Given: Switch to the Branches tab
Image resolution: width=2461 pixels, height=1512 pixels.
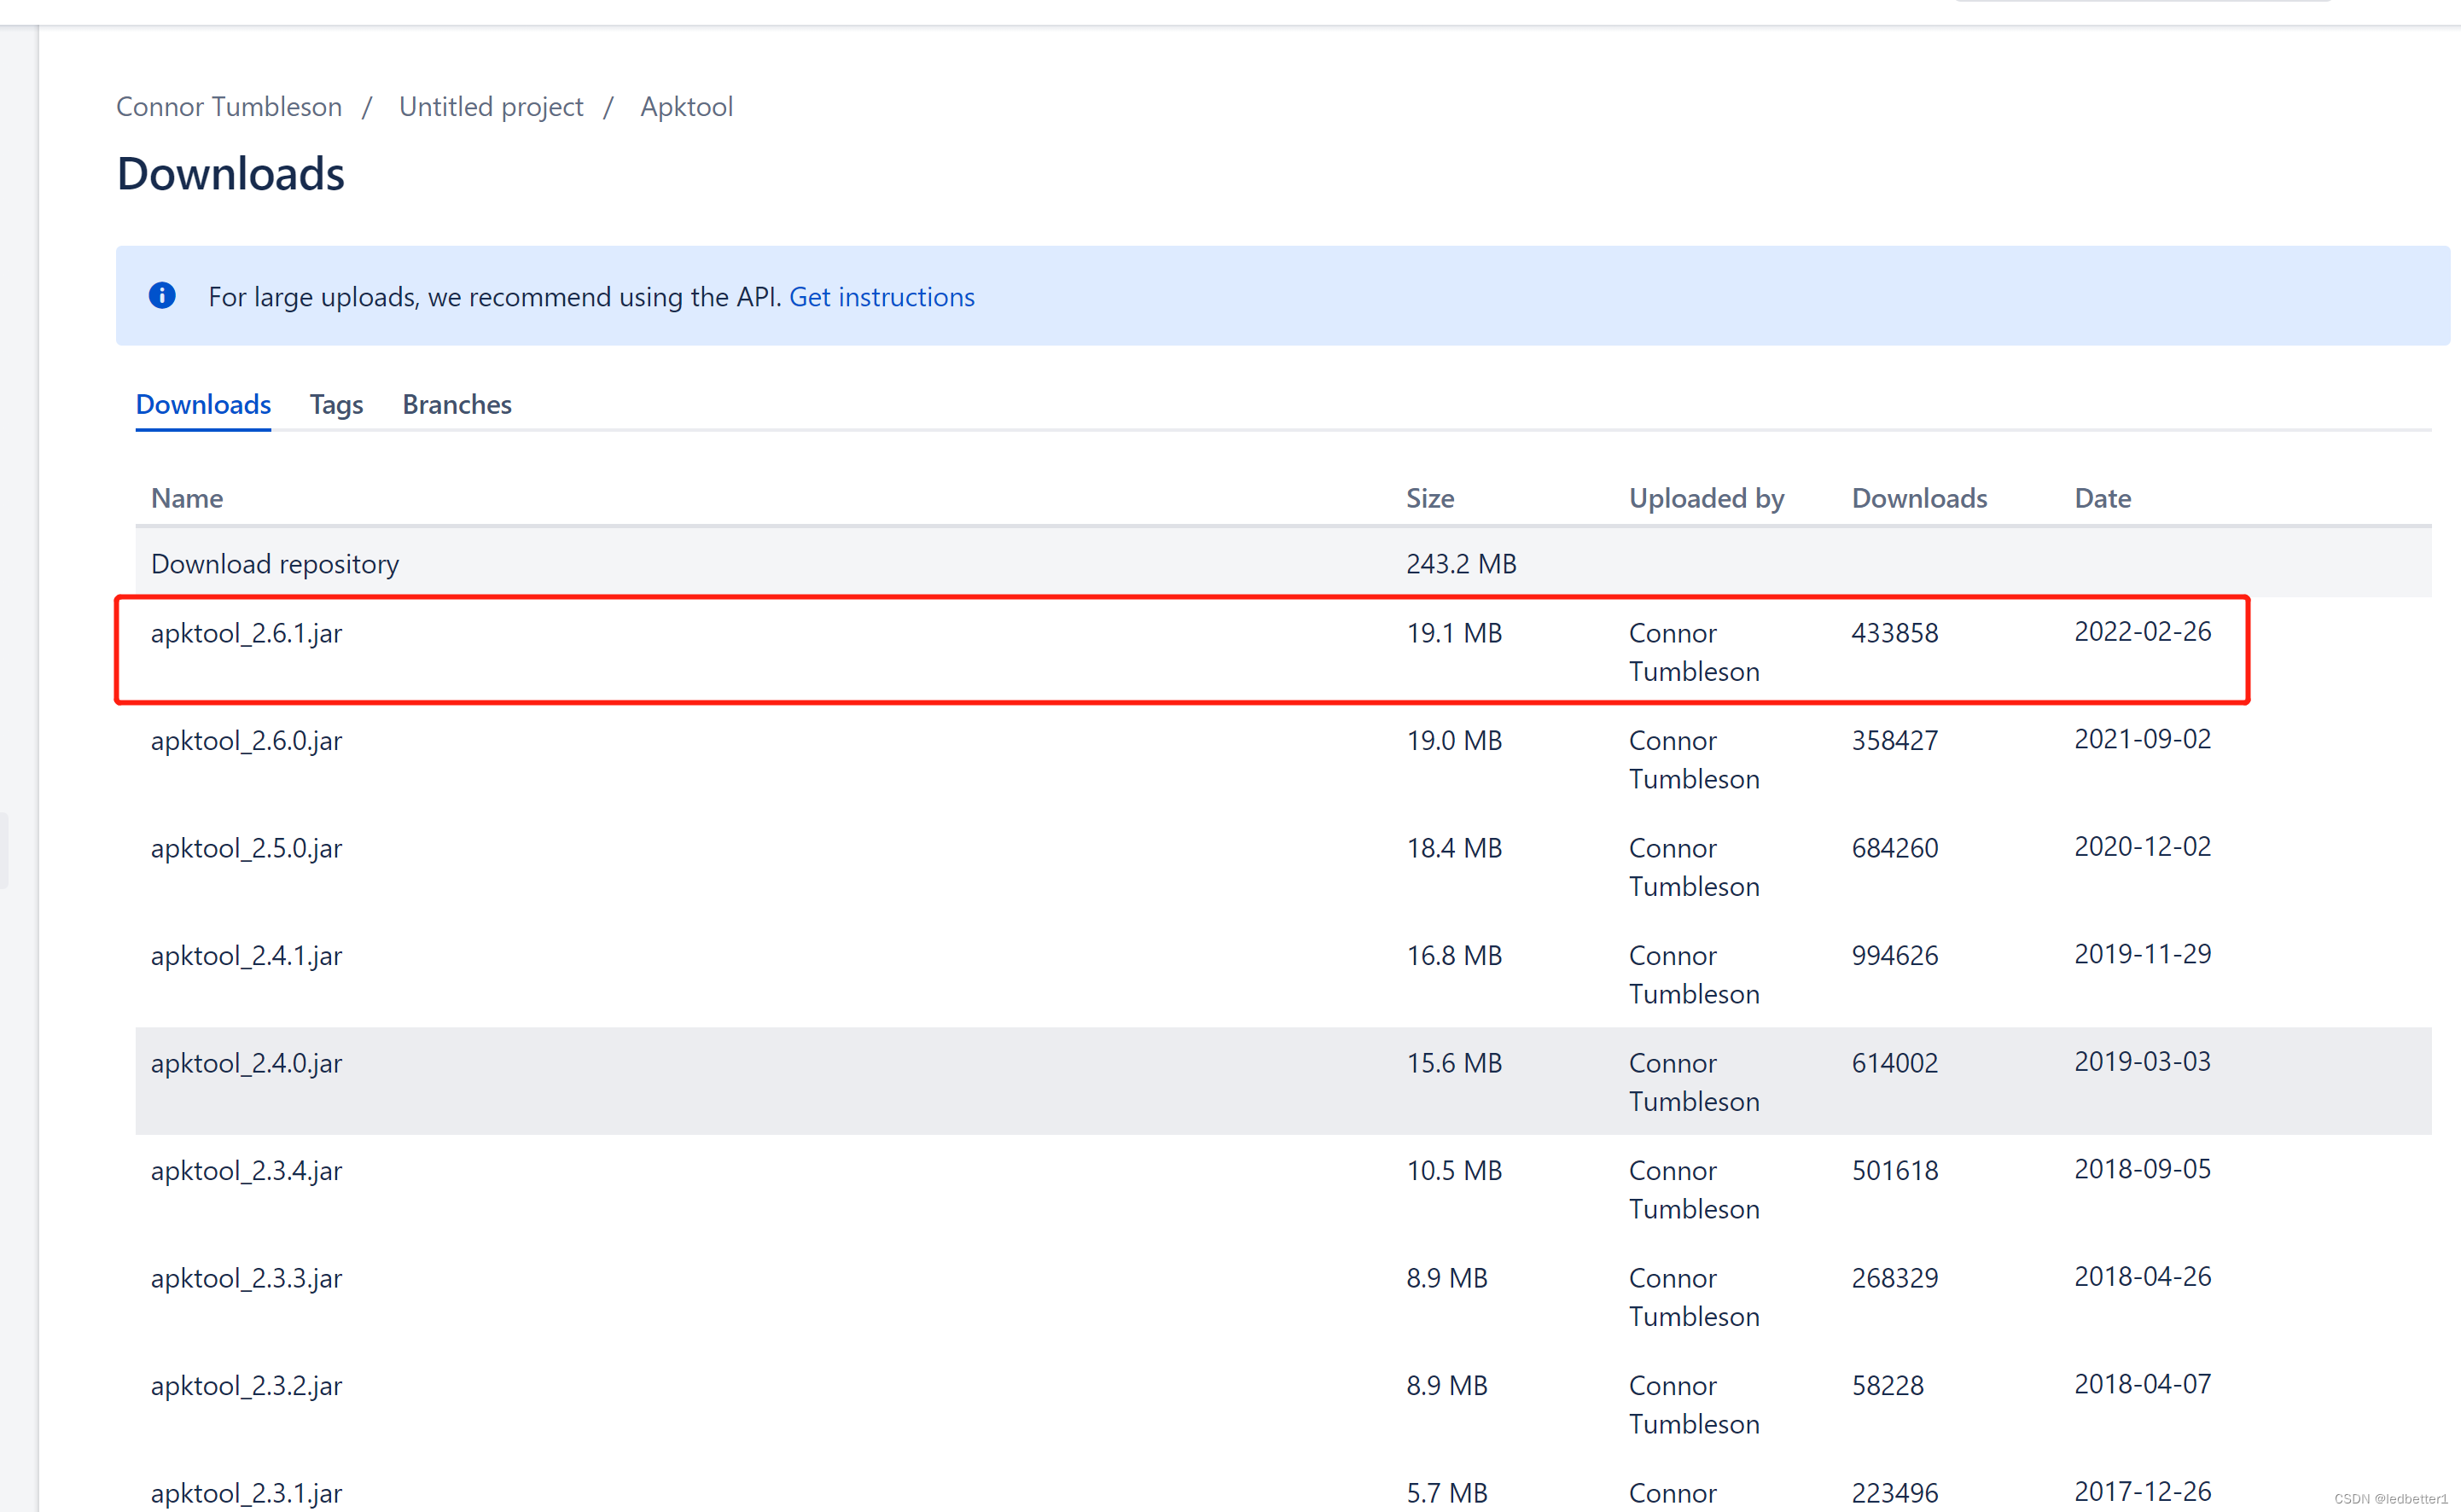Looking at the screenshot, I should (x=457, y=404).
